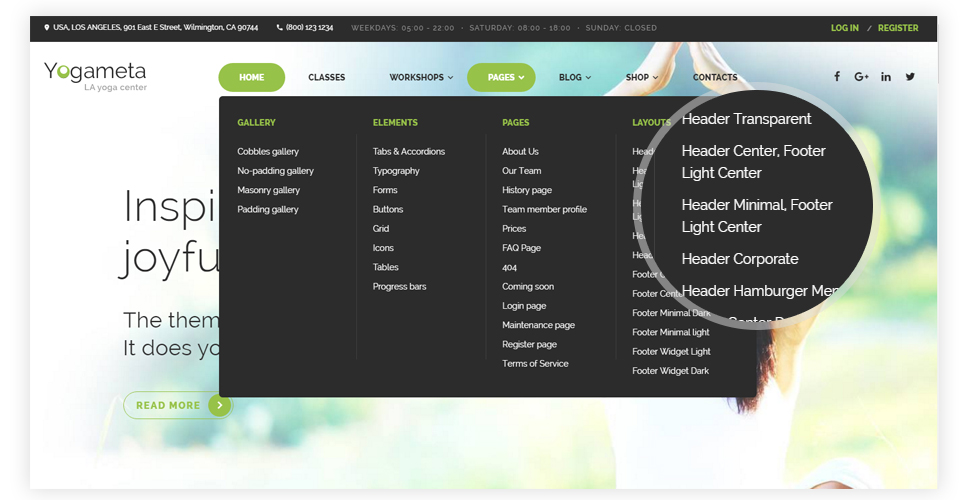Click the Weekdays opening hours text

pyautogui.click(x=402, y=28)
